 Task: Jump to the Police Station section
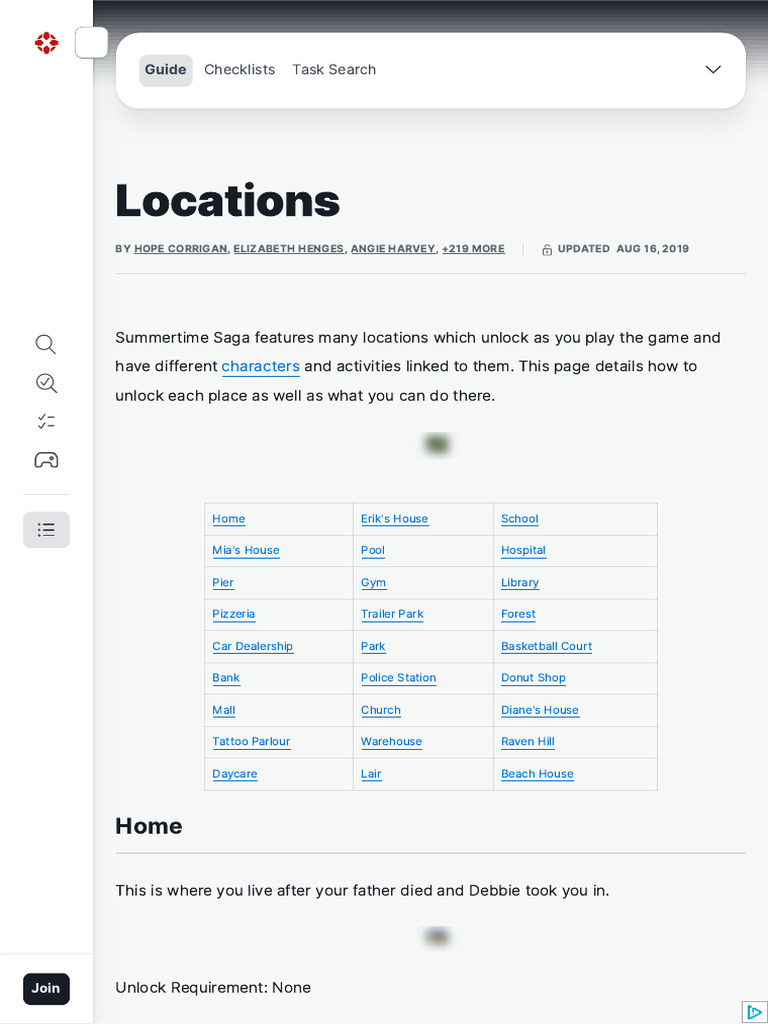tap(398, 678)
